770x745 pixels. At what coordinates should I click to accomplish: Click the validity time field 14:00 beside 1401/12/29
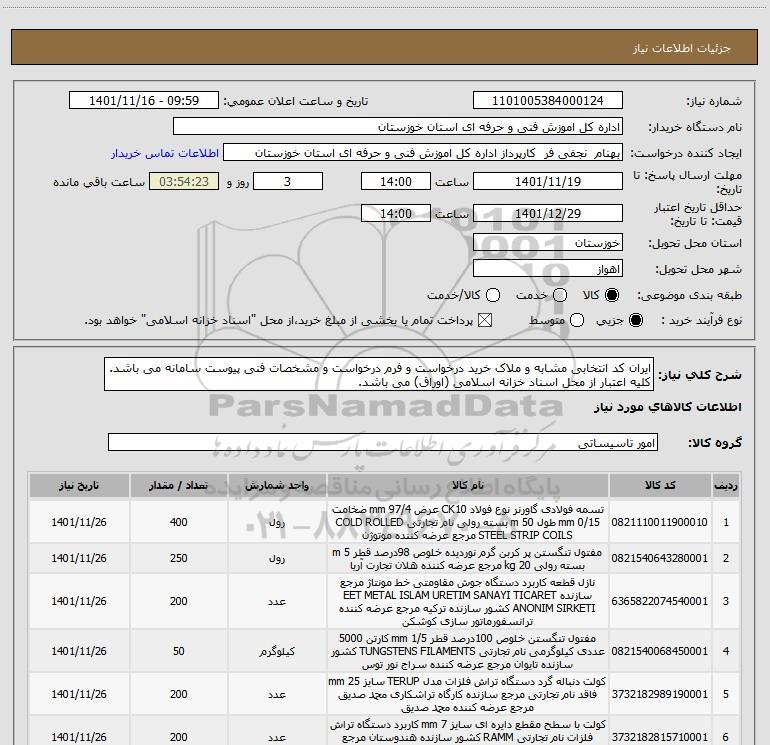[396, 213]
